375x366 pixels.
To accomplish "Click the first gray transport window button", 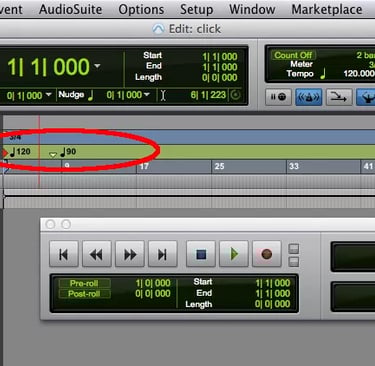I will (50, 224).
